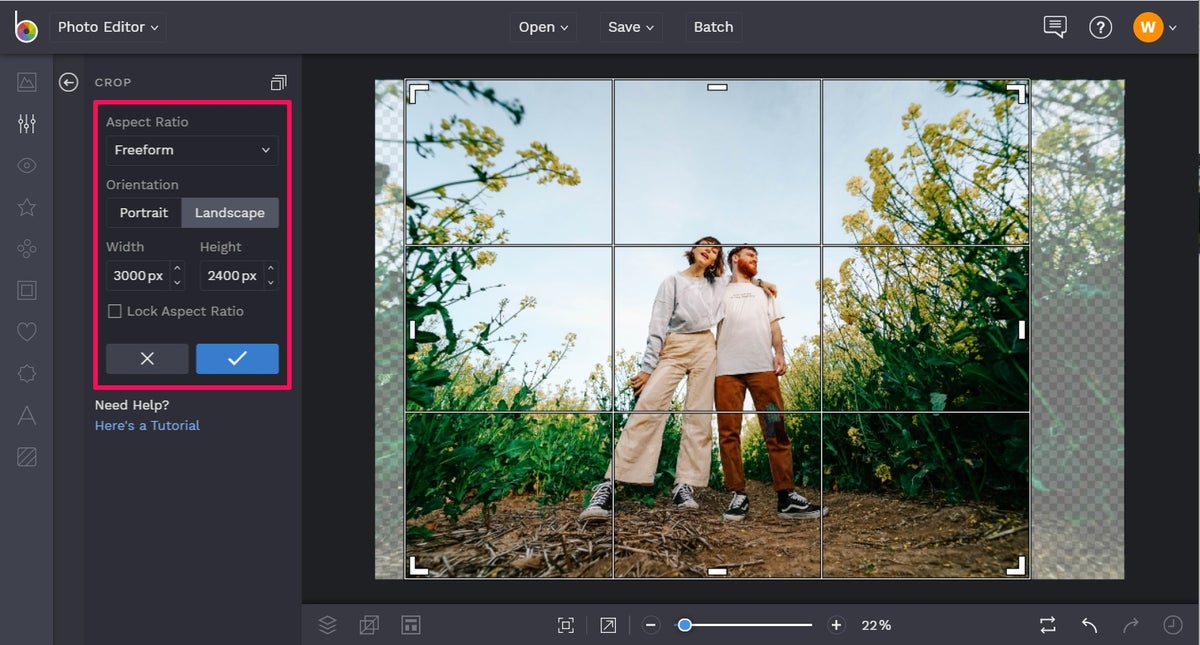
Task: Fit the image to the screen
Action: 566,624
